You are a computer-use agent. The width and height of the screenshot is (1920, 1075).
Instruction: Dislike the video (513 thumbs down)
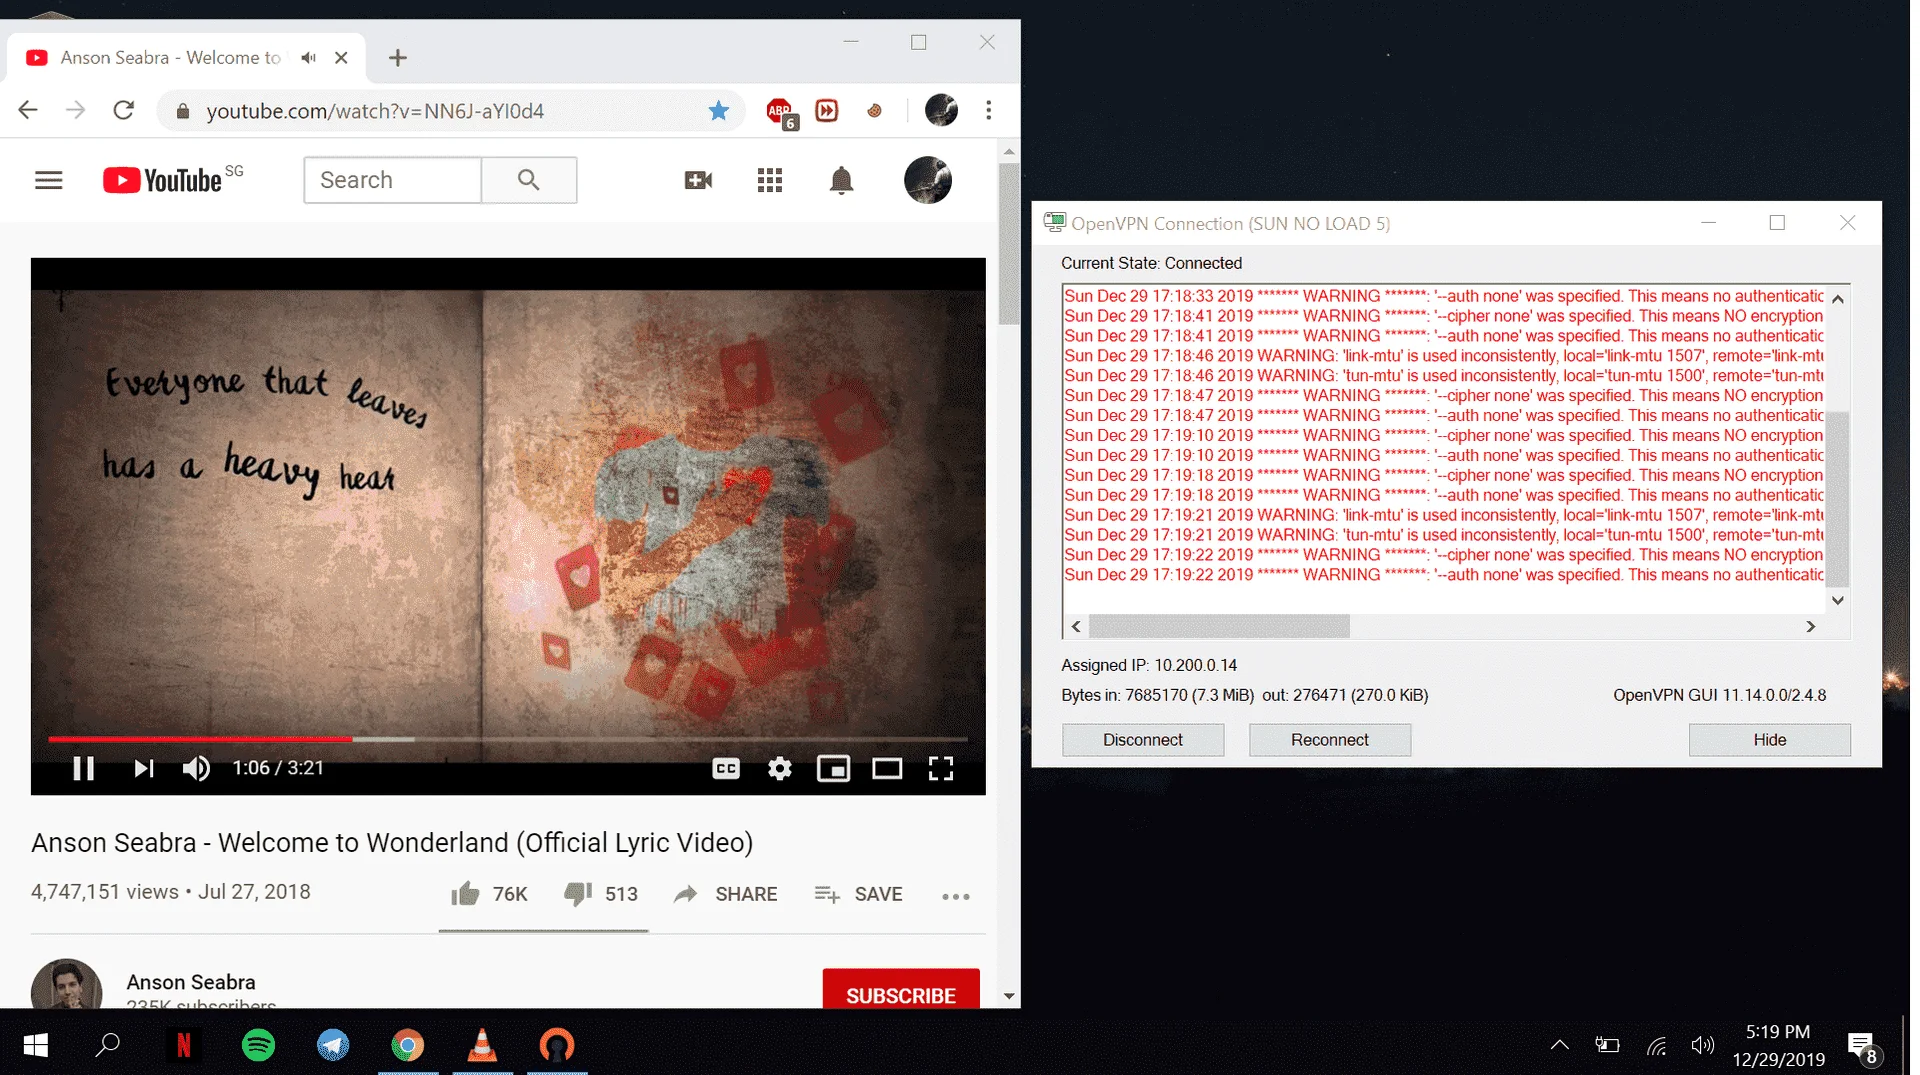(x=600, y=894)
